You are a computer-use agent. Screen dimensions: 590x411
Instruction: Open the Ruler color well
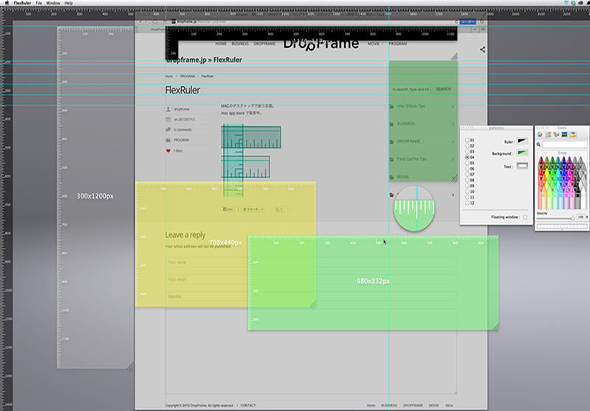tap(522, 141)
